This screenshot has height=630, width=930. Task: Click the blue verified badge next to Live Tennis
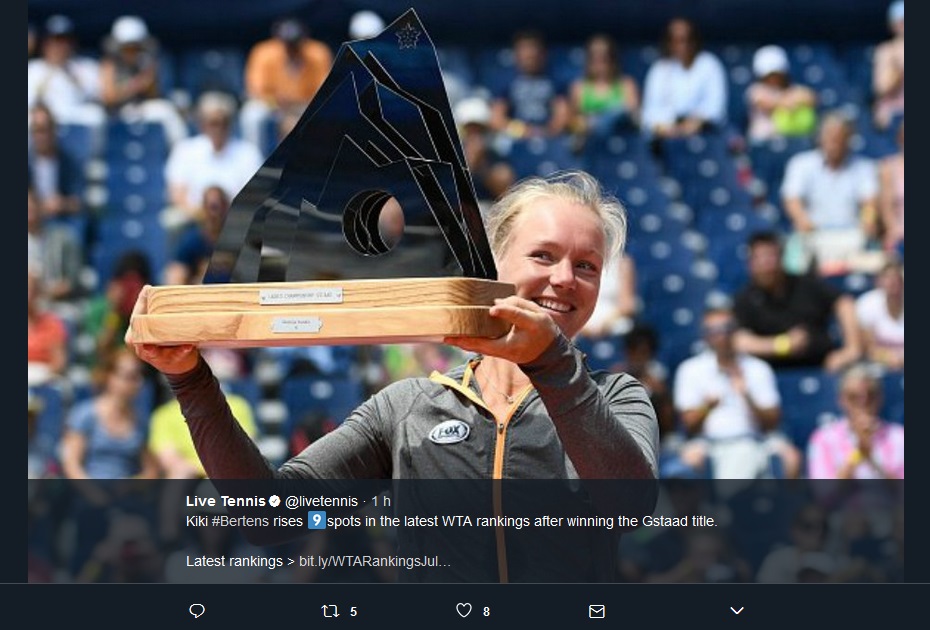(275, 501)
